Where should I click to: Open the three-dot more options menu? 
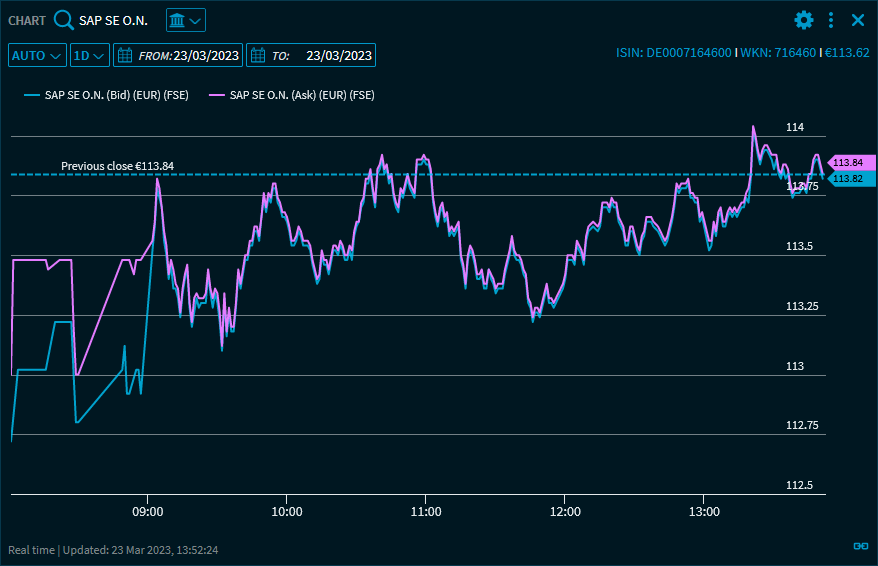831,20
